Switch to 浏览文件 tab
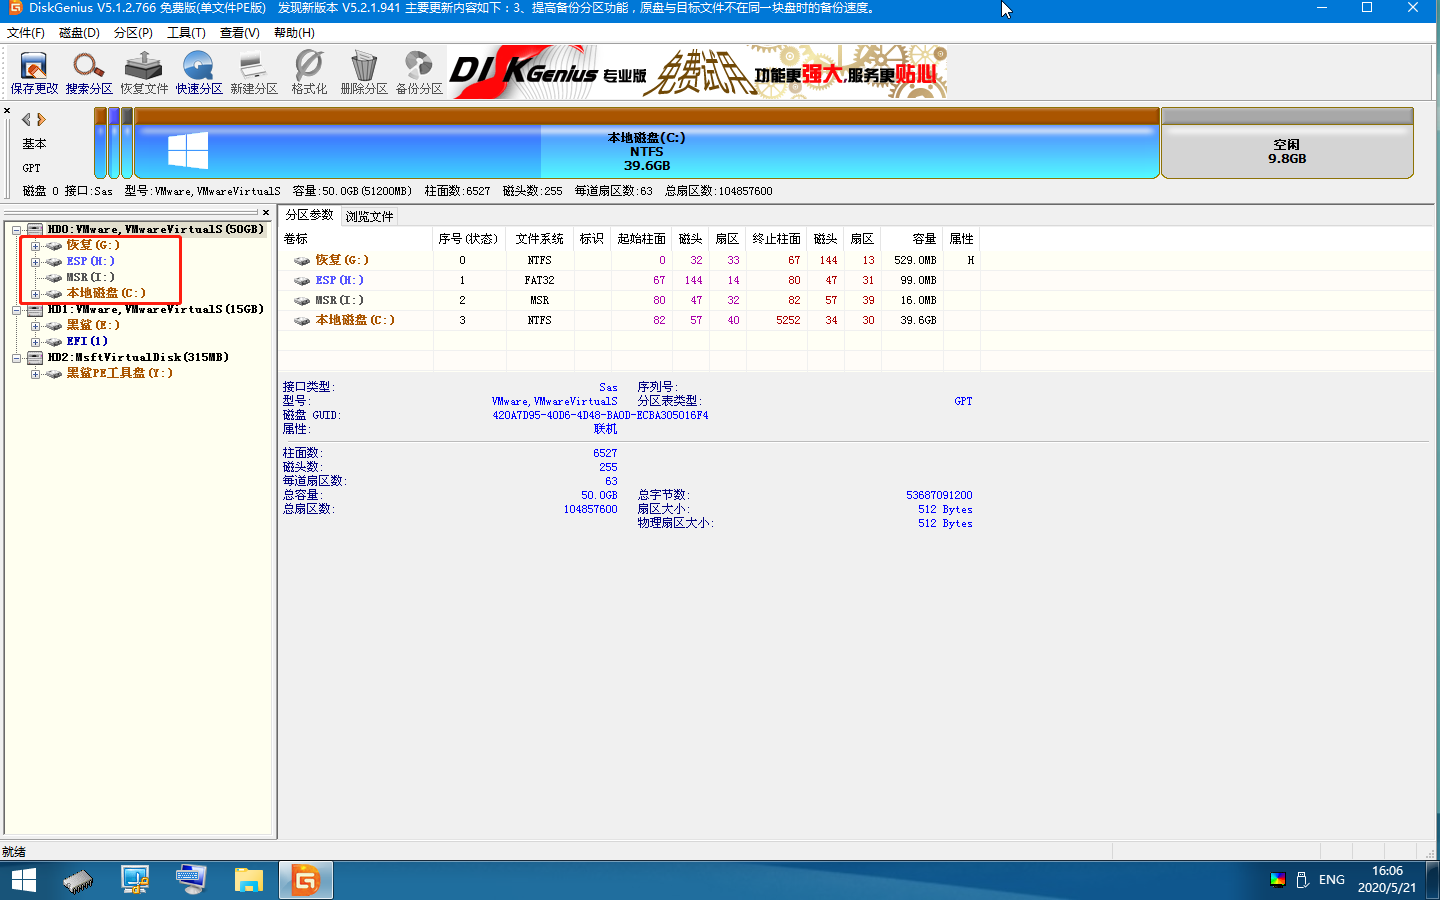Viewport: 1440px width, 900px height. (369, 217)
